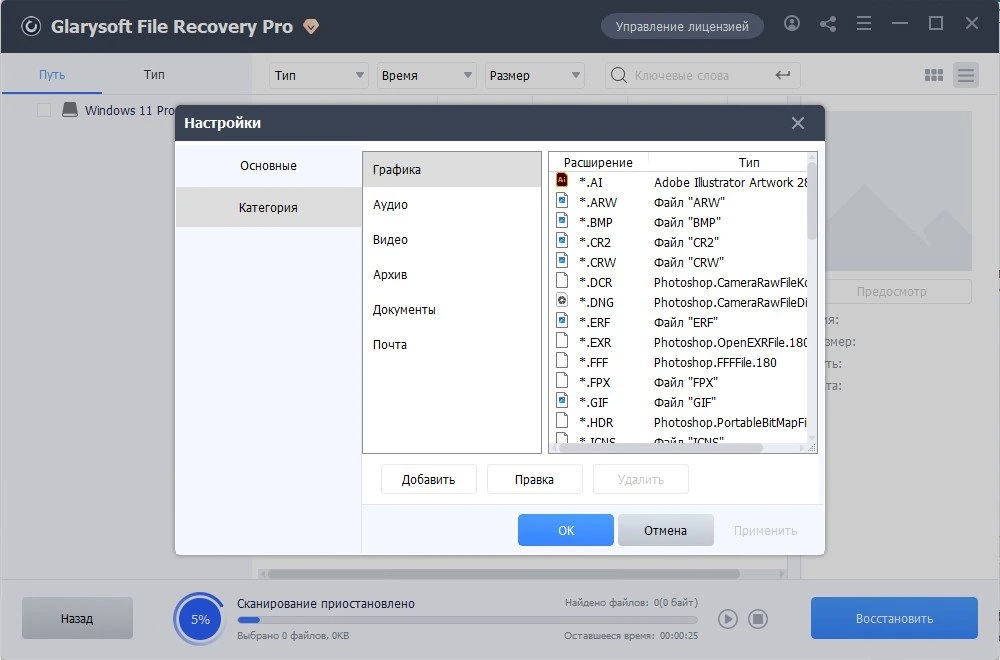Click the file icon beside *.CRW
Screen dimensions: 1000x660
pos(562,261)
